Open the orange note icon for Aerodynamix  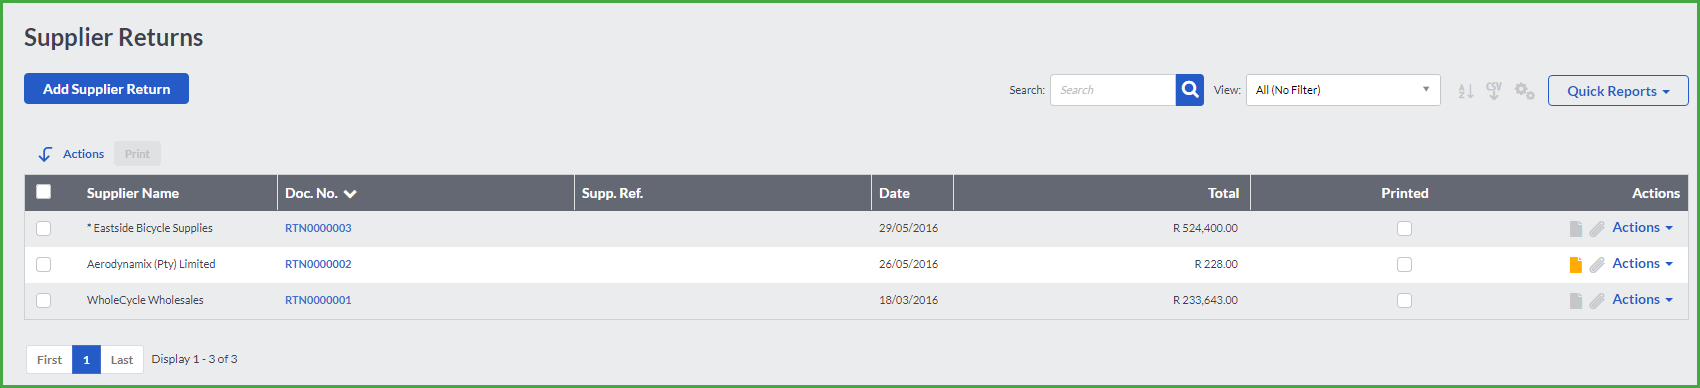pos(1576,264)
